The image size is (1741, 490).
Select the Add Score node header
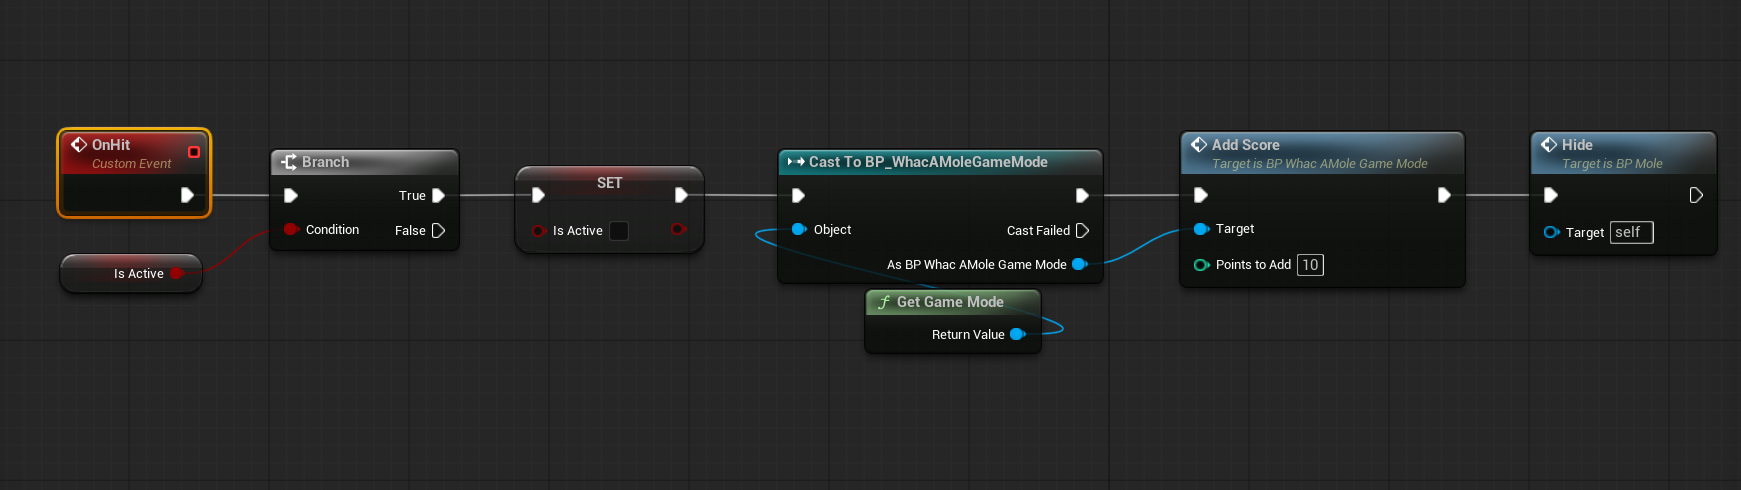tap(1322, 153)
